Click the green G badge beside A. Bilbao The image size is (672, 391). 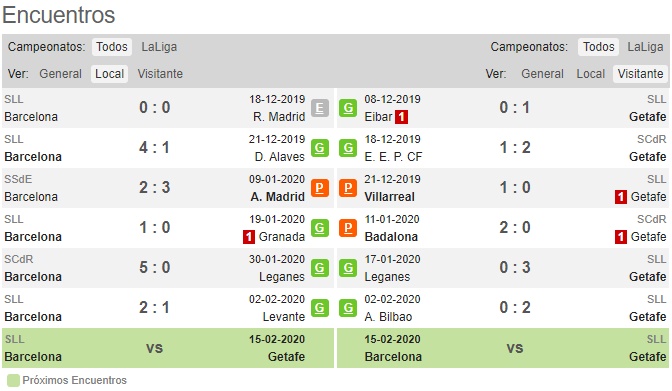348,308
